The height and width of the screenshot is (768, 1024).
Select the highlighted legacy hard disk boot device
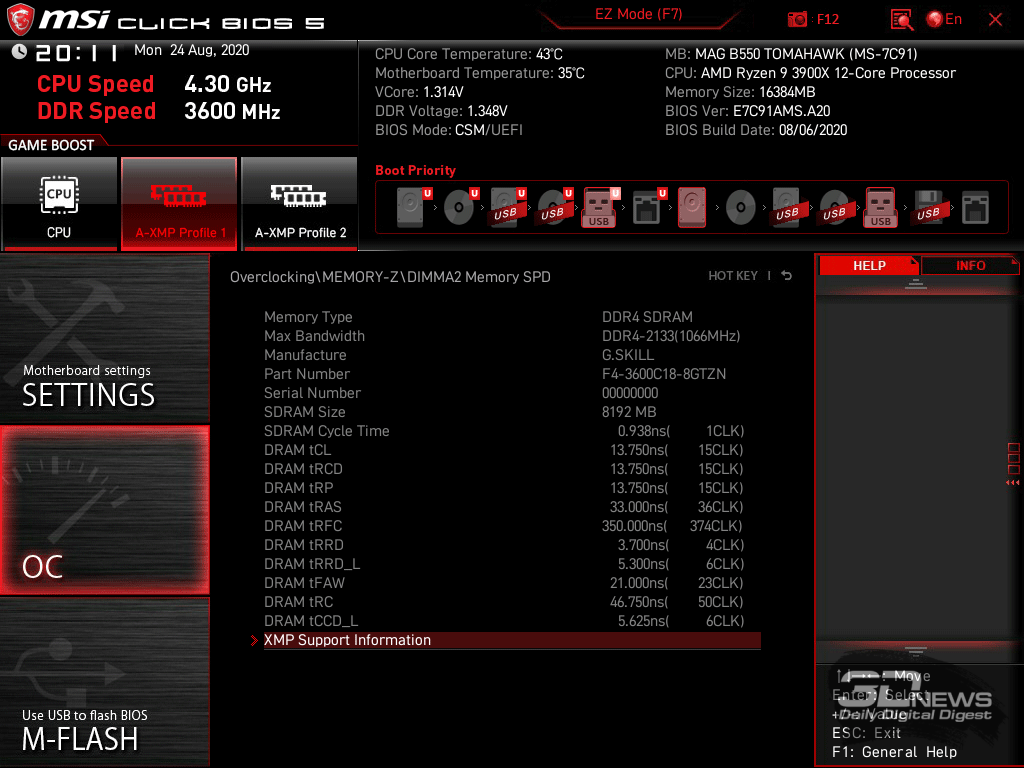tap(692, 207)
